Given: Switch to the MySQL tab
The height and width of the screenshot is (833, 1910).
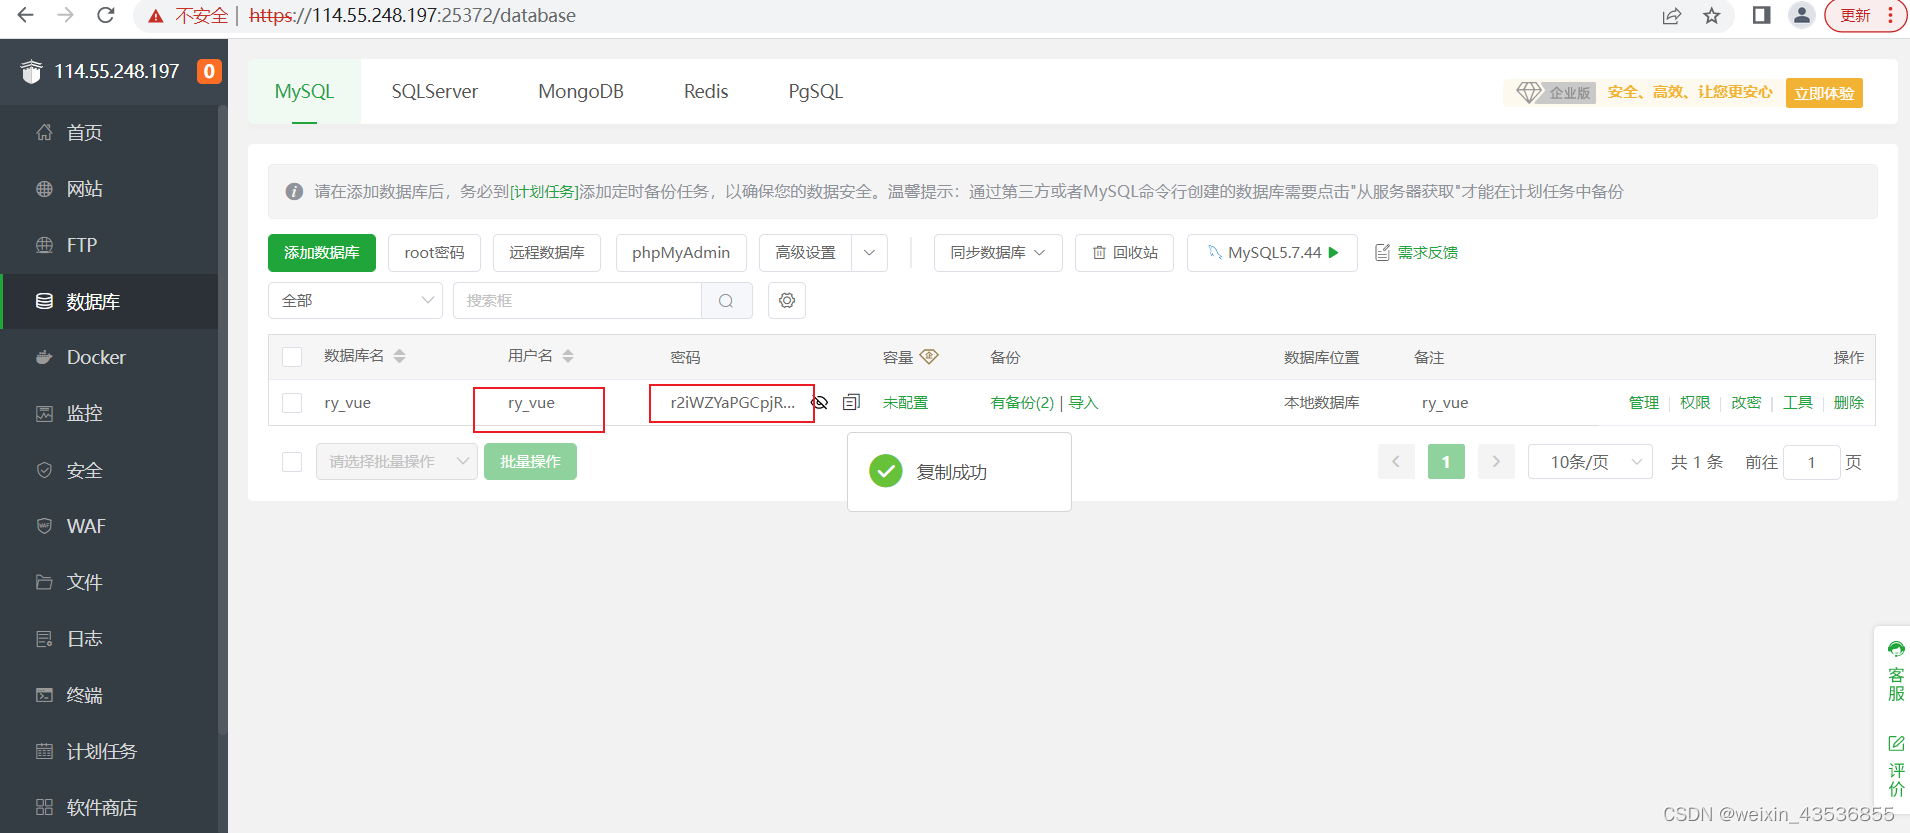Looking at the screenshot, I should click(x=304, y=91).
